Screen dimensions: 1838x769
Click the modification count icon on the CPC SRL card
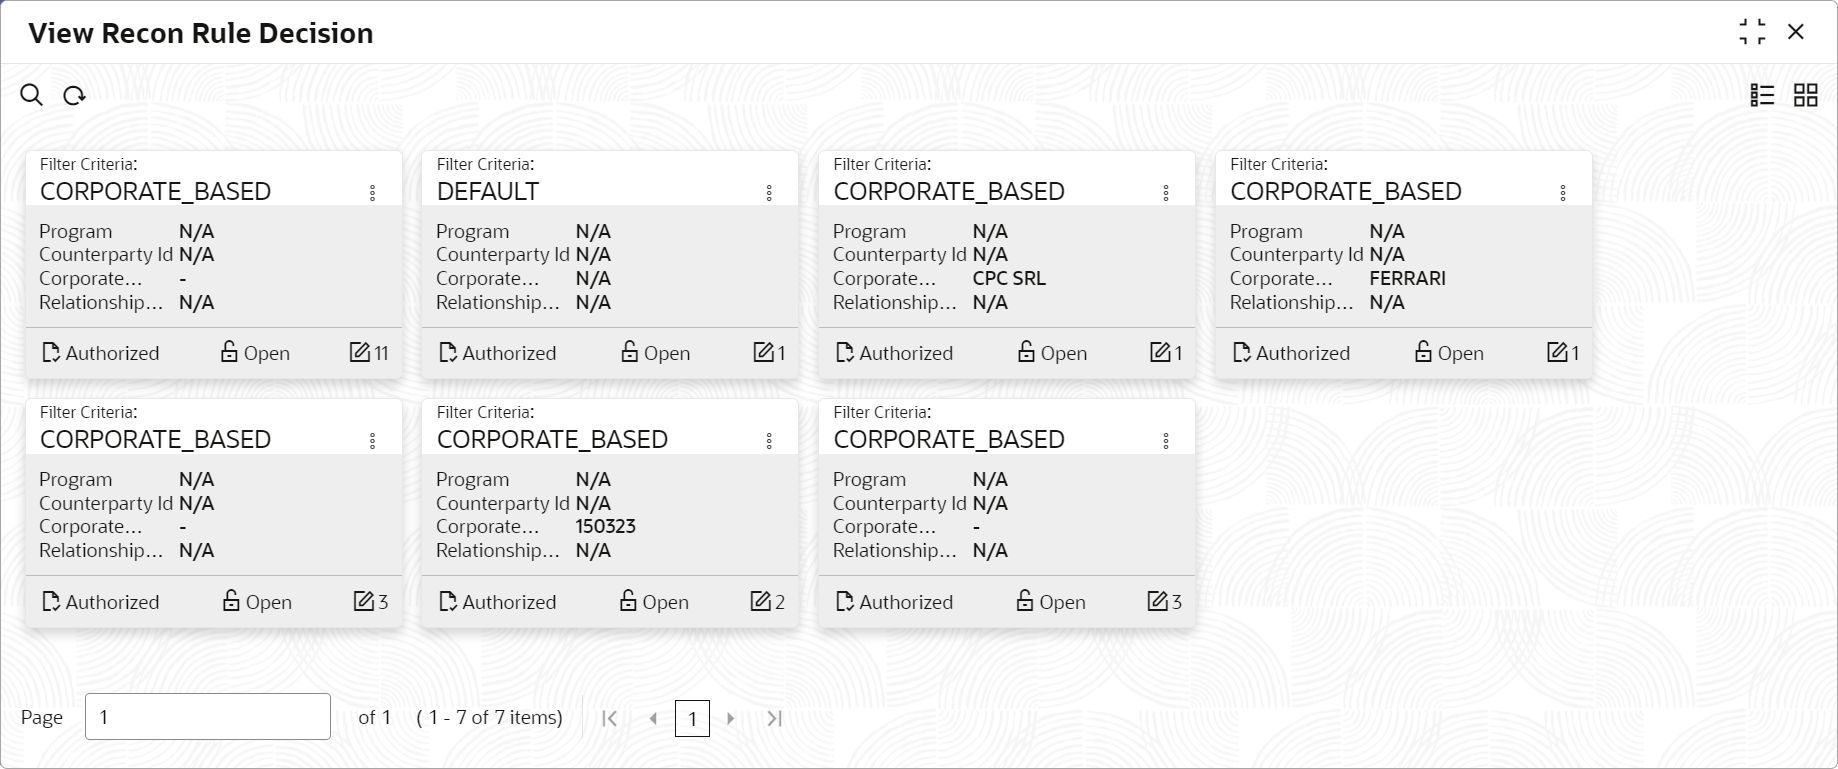pyautogui.click(x=1160, y=352)
